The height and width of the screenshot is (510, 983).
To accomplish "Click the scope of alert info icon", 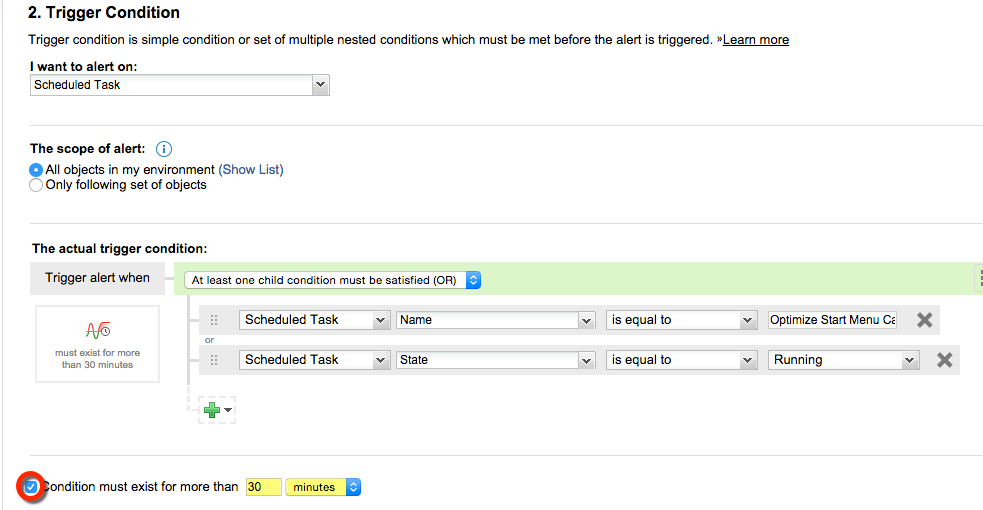I will 165,149.
